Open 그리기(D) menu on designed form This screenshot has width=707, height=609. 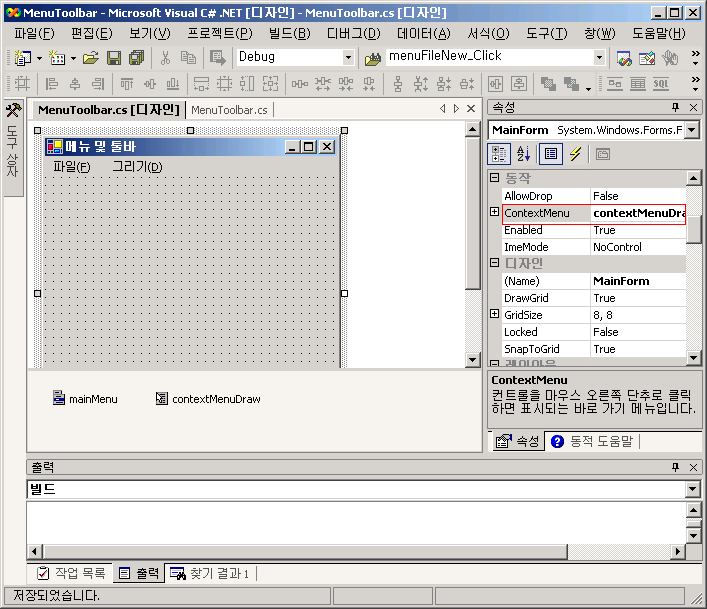[x=137, y=167]
